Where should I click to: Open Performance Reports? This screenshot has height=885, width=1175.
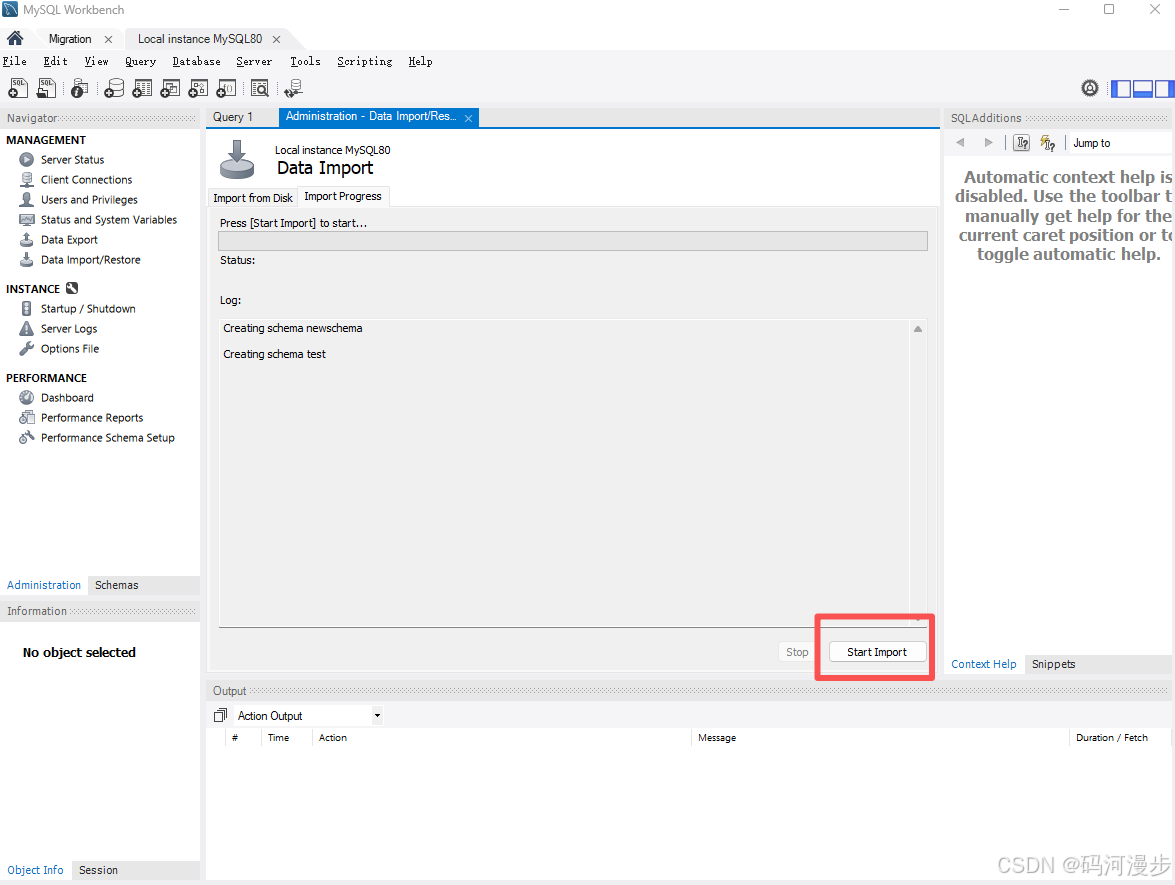91,417
